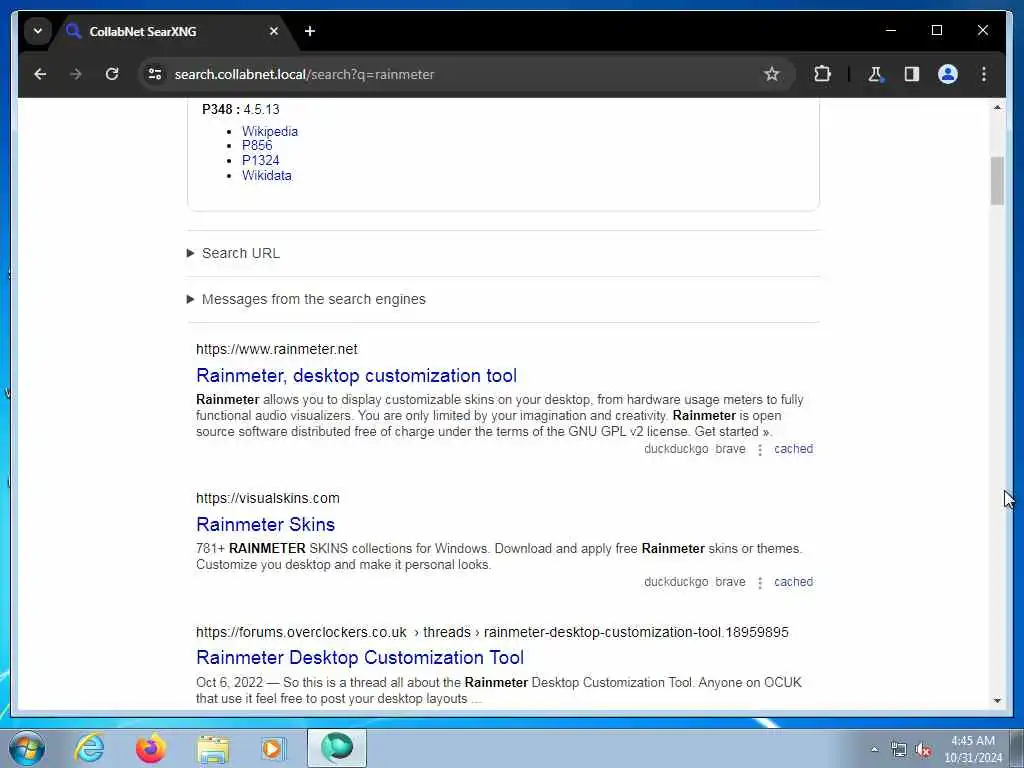Click the https://www.rainmeter.net URL text
Viewport: 1024px width, 768px height.
[x=277, y=349]
